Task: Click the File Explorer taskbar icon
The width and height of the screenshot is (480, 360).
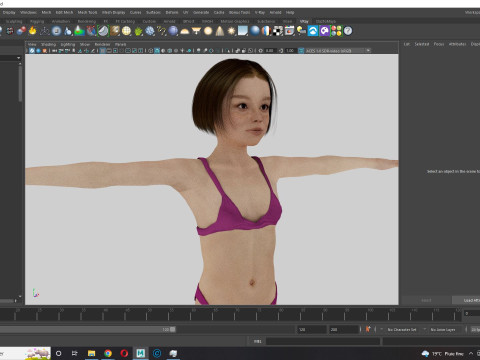Action: point(91,353)
